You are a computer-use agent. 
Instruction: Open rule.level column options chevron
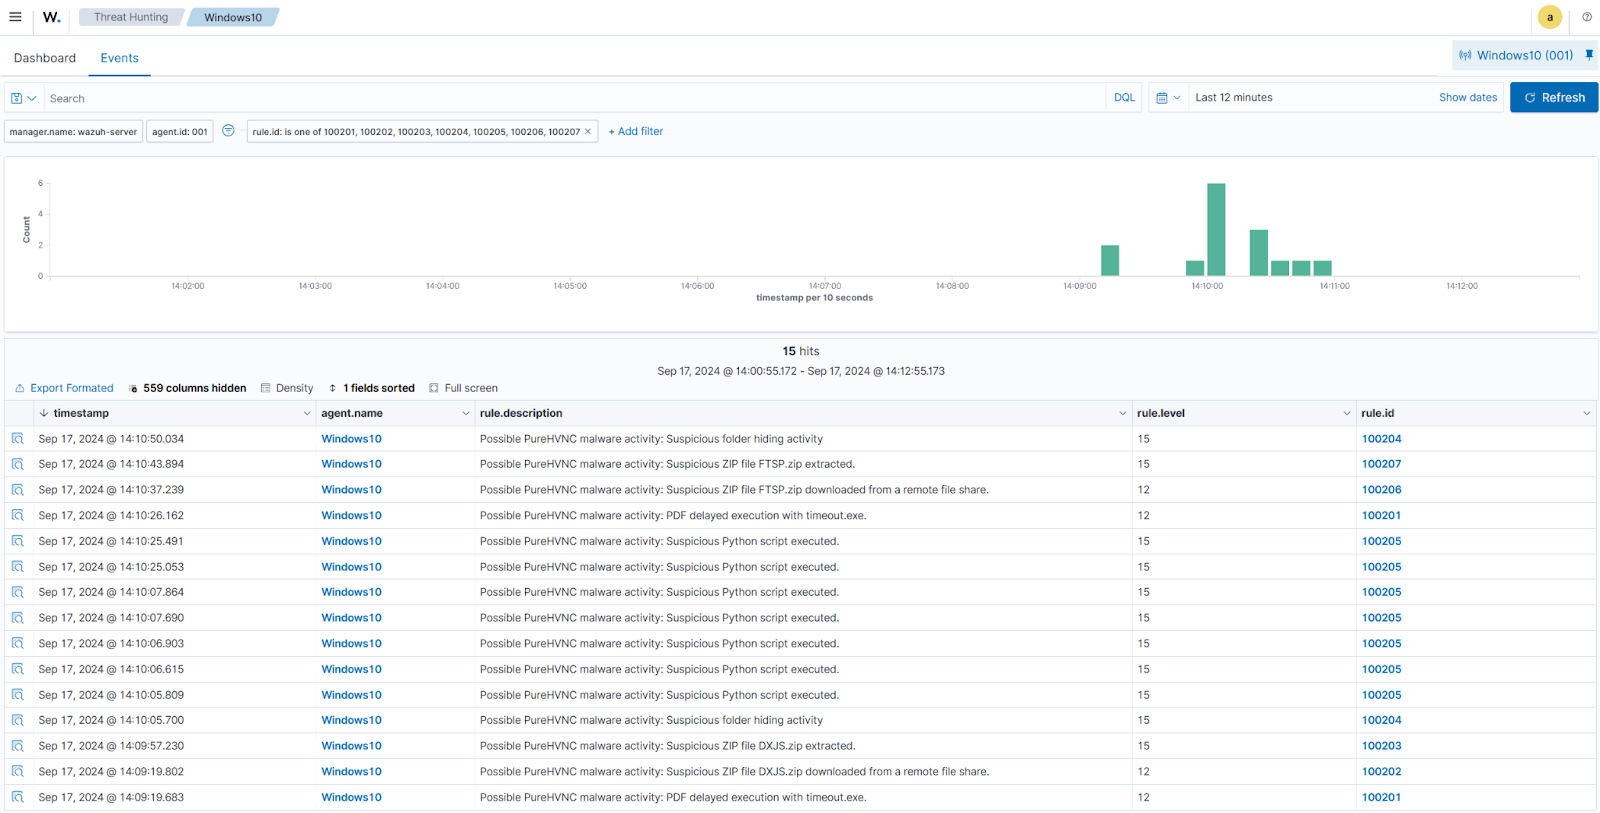pyautogui.click(x=1346, y=413)
